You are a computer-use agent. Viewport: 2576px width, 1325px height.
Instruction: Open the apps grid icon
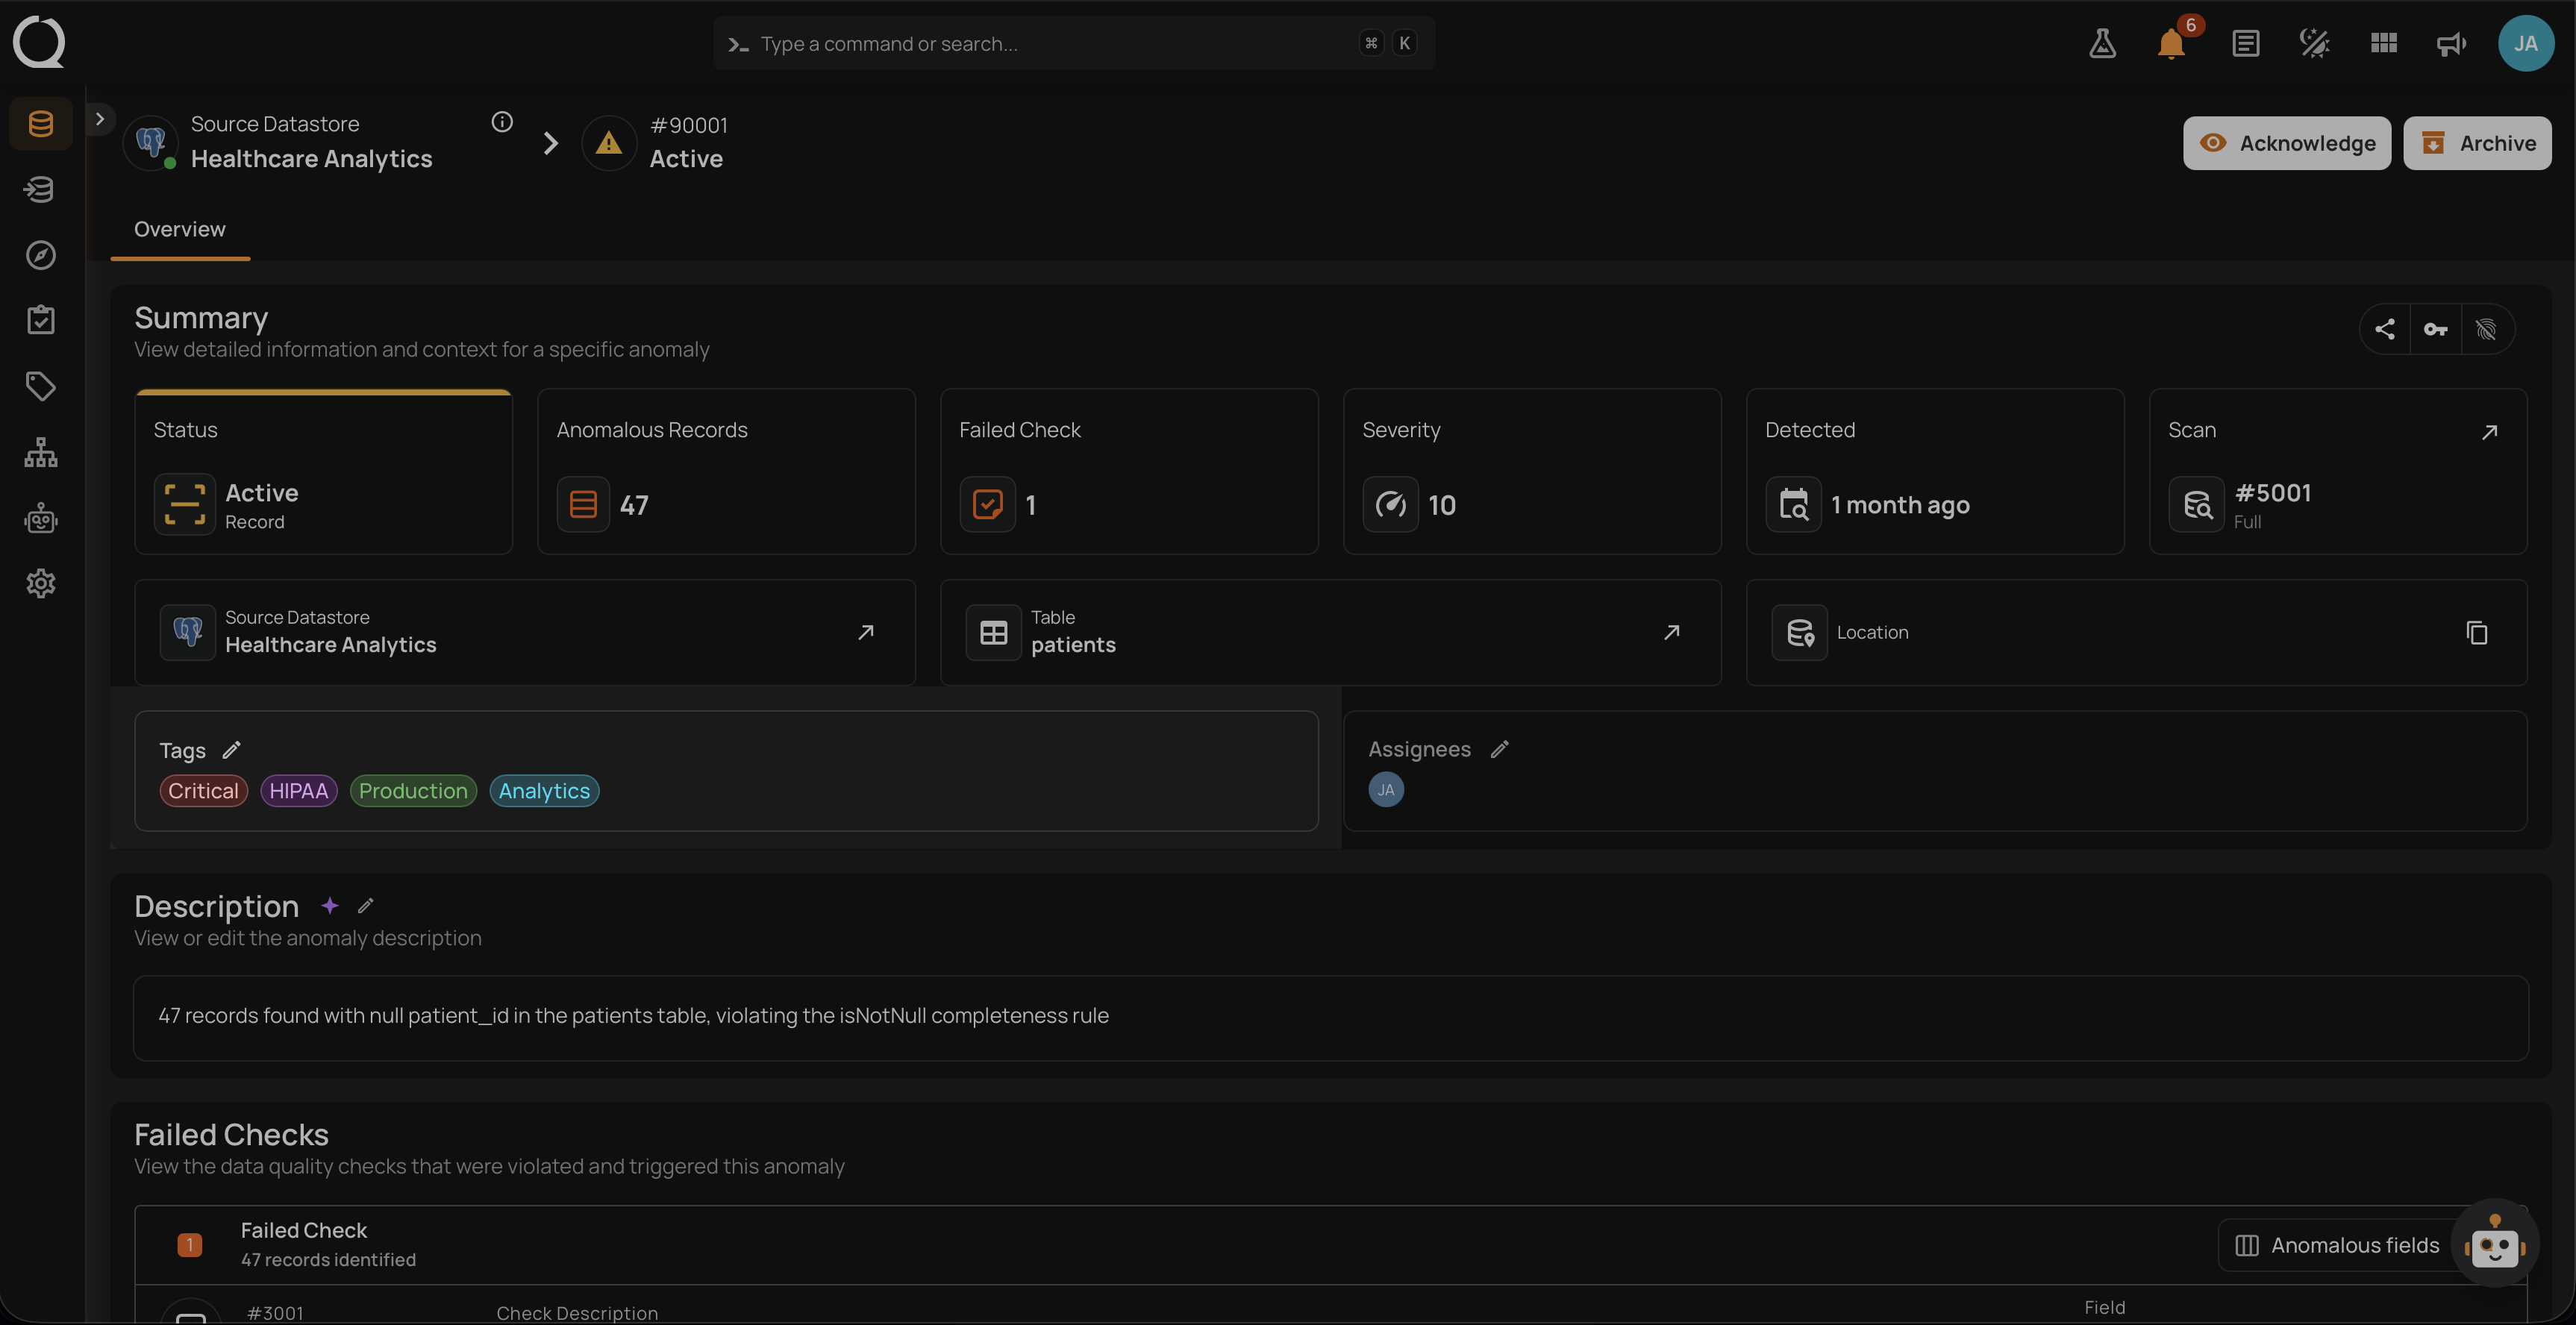pos(2383,43)
